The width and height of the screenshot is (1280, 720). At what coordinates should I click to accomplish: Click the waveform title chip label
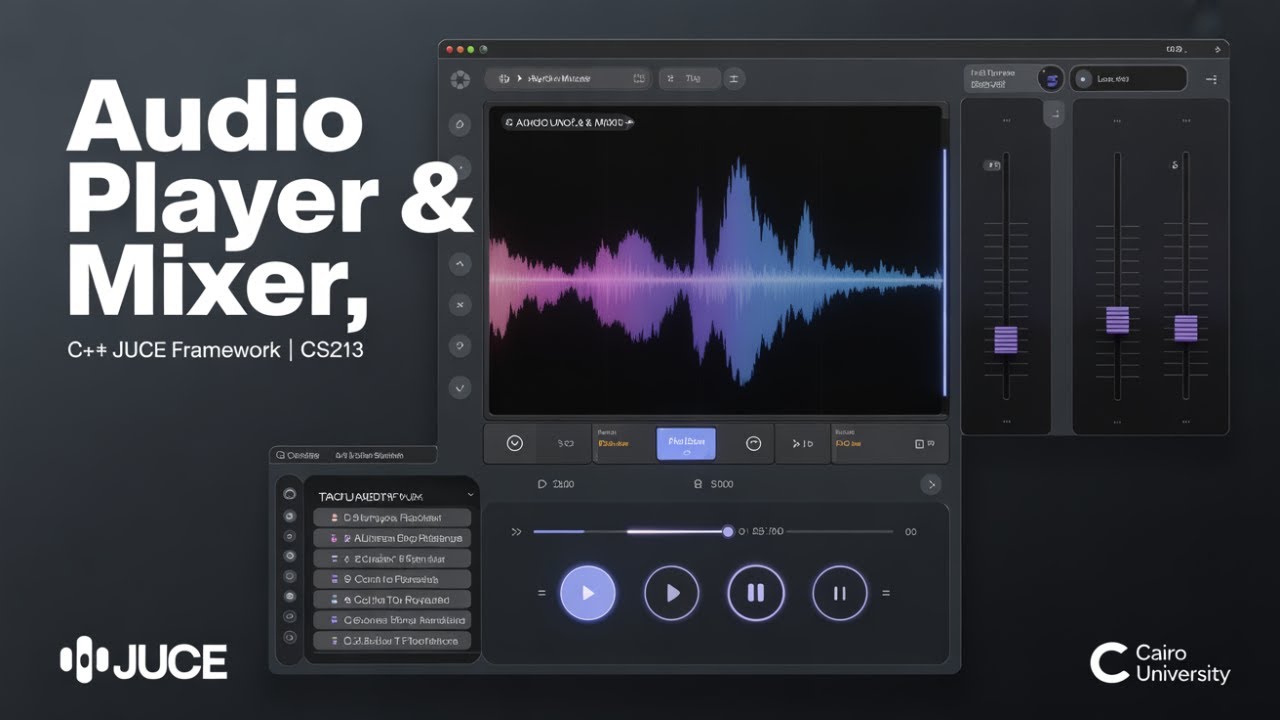569,122
